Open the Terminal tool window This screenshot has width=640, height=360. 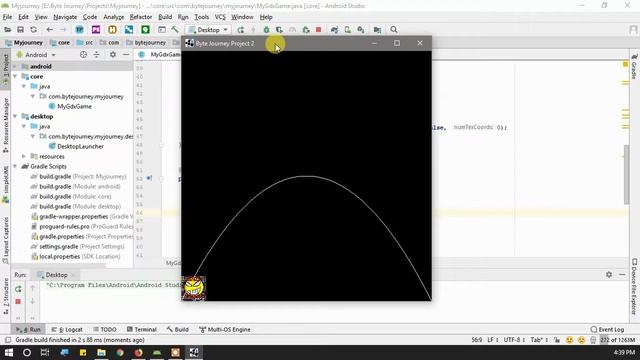141,329
